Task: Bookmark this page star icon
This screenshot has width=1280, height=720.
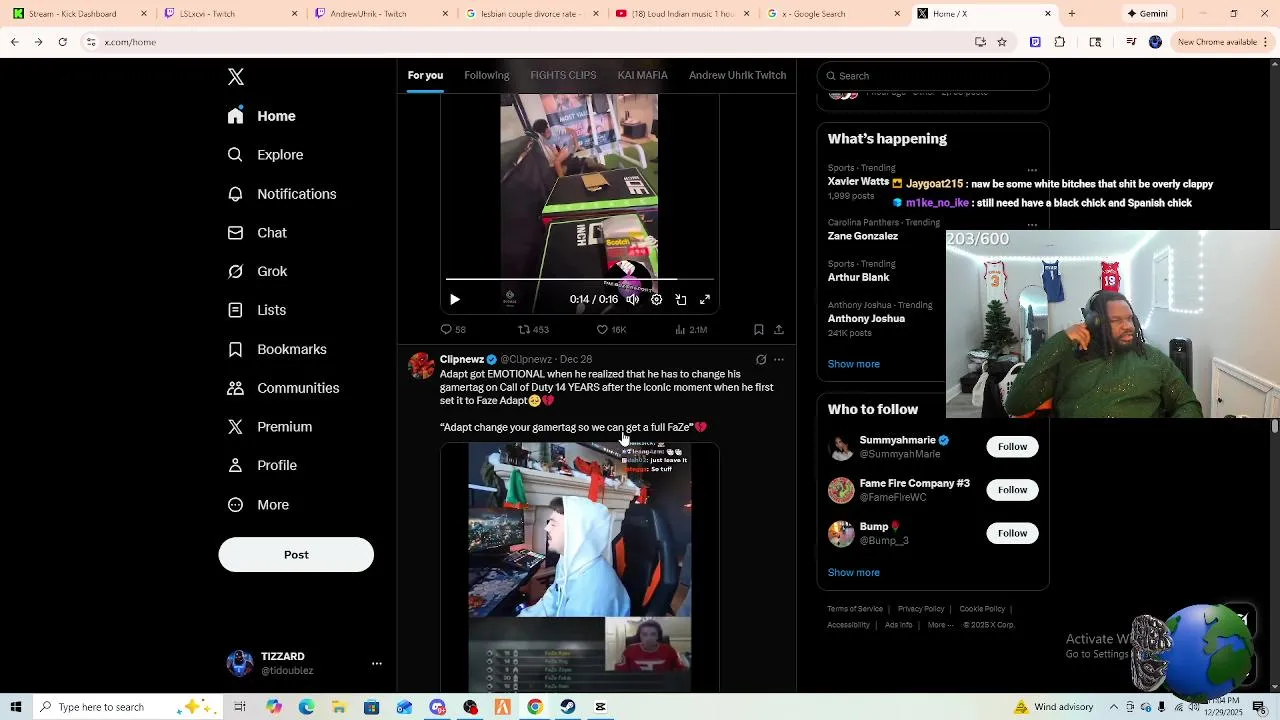Action: (1002, 42)
